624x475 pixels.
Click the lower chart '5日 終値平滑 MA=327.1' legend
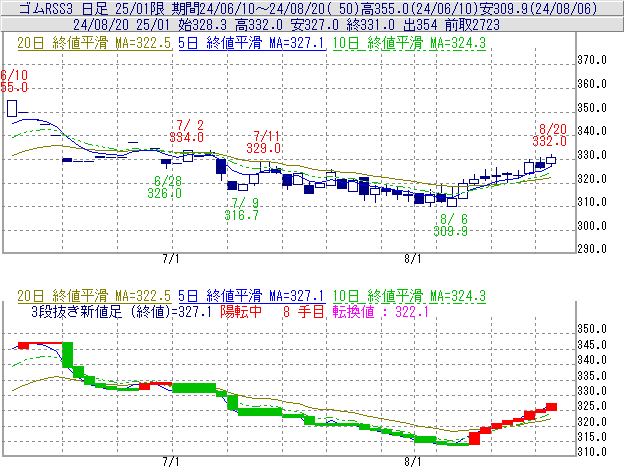point(252,296)
